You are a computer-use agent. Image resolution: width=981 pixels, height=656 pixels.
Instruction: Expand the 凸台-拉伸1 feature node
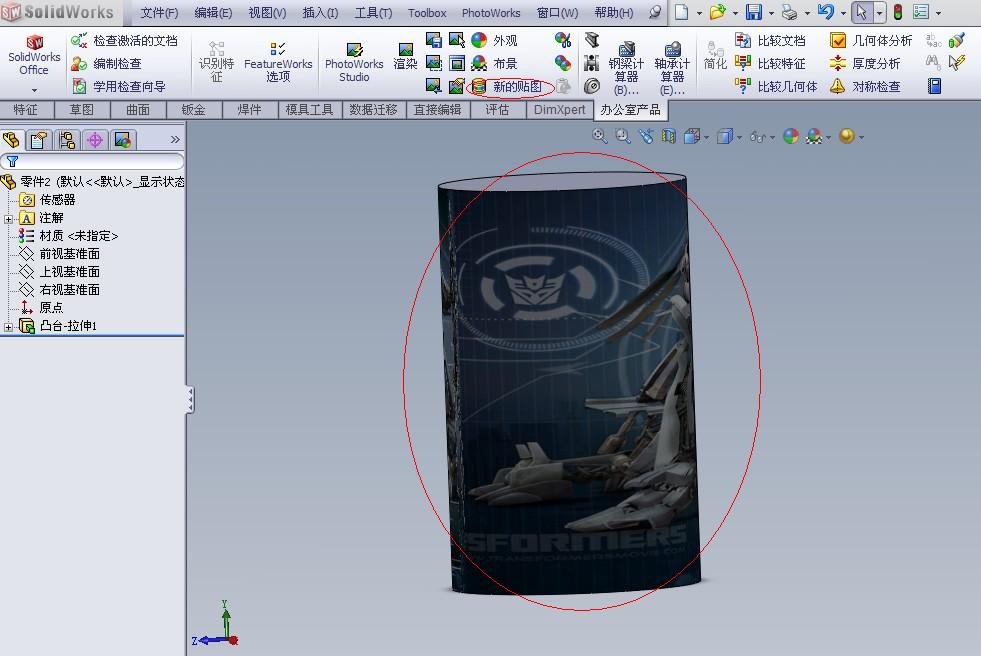(8, 327)
